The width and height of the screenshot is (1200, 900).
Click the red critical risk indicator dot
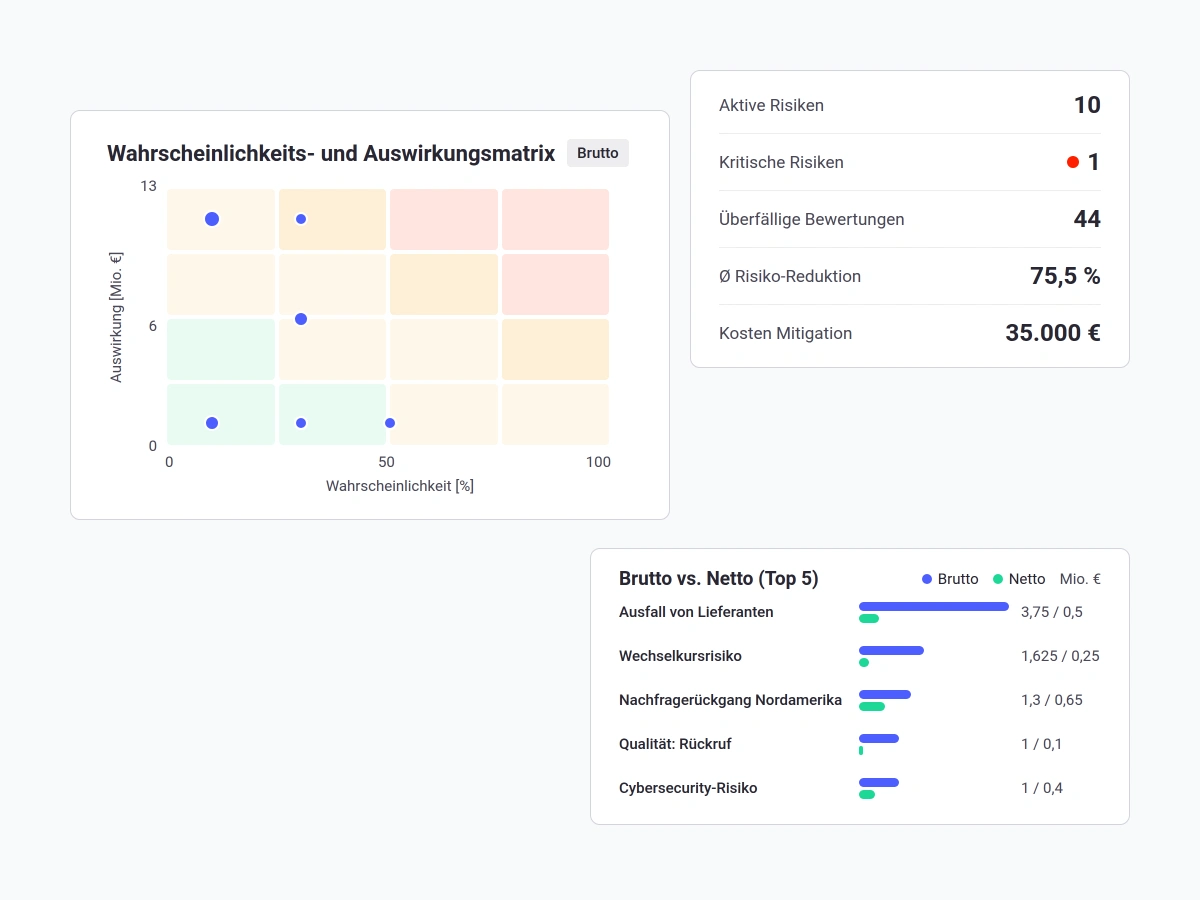(1073, 162)
